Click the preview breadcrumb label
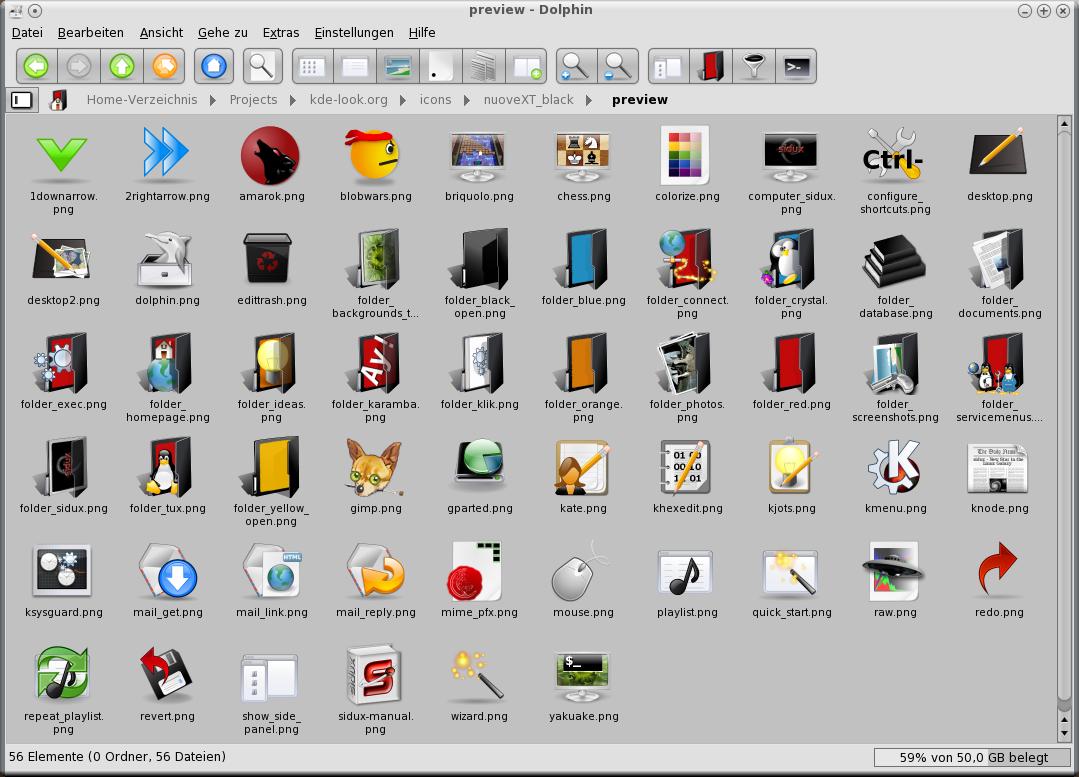The image size is (1079, 777). click(x=640, y=100)
